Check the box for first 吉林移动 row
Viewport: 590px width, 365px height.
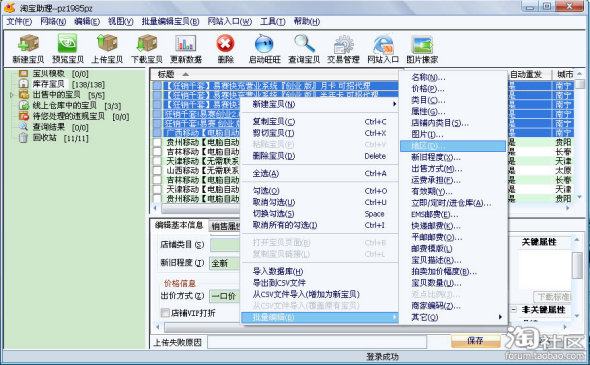[157, 152]
